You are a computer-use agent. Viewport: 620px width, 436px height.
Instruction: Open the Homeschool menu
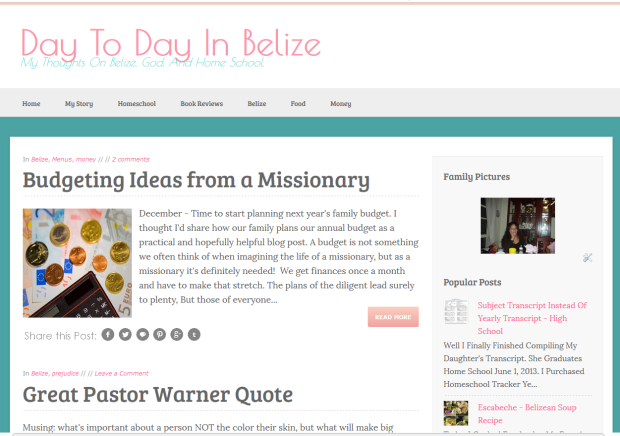137,103
